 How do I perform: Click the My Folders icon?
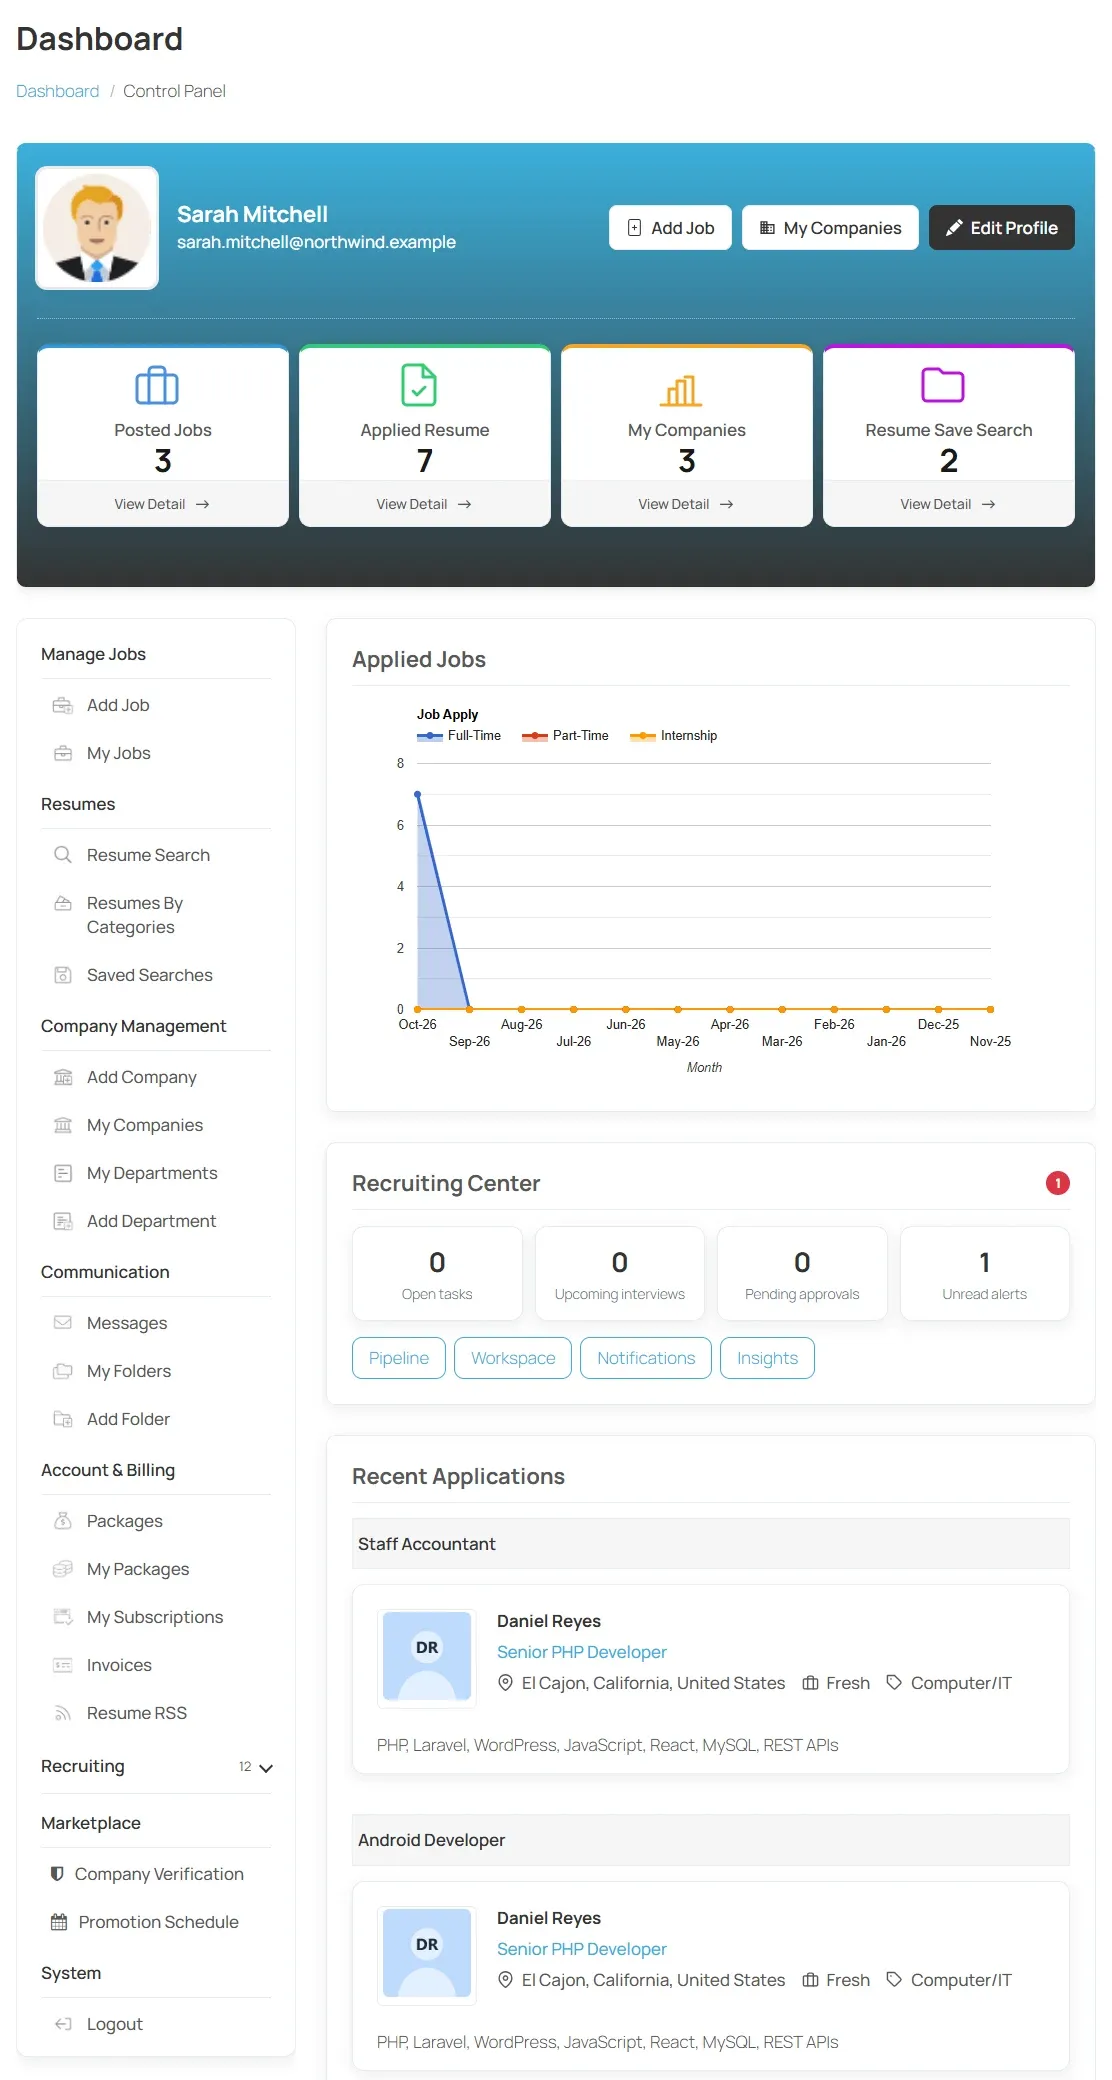63,1371
